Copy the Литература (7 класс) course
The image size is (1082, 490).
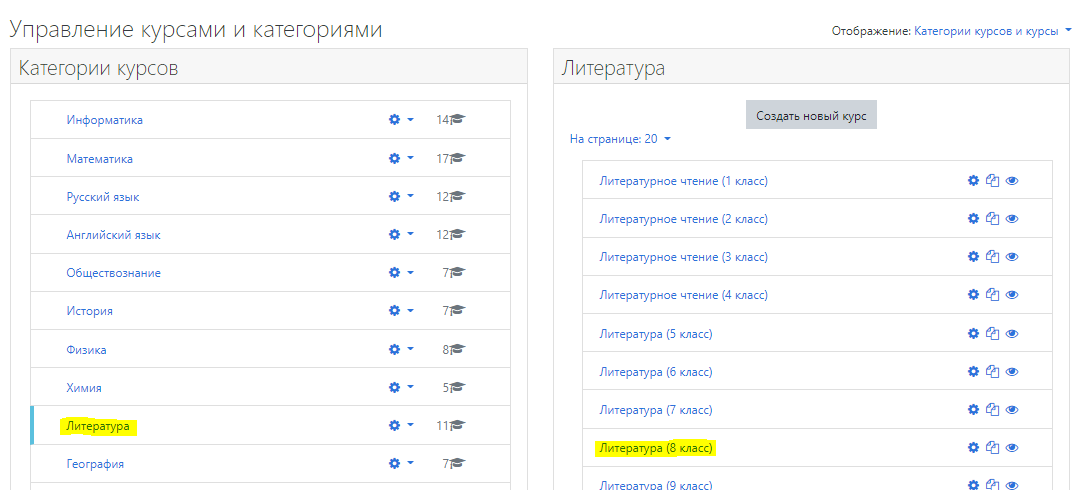point(992,410)
